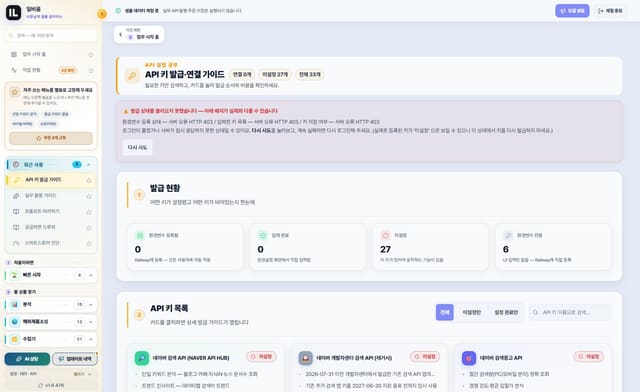Screen dimensions: 640x392
Task: Select the 설정 완료만 filter tab
Action: pyautogui.click(x=506, y=312)
